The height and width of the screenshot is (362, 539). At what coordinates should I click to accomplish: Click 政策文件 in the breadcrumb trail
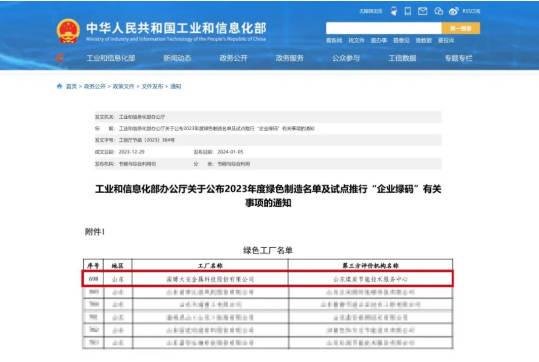123,86
